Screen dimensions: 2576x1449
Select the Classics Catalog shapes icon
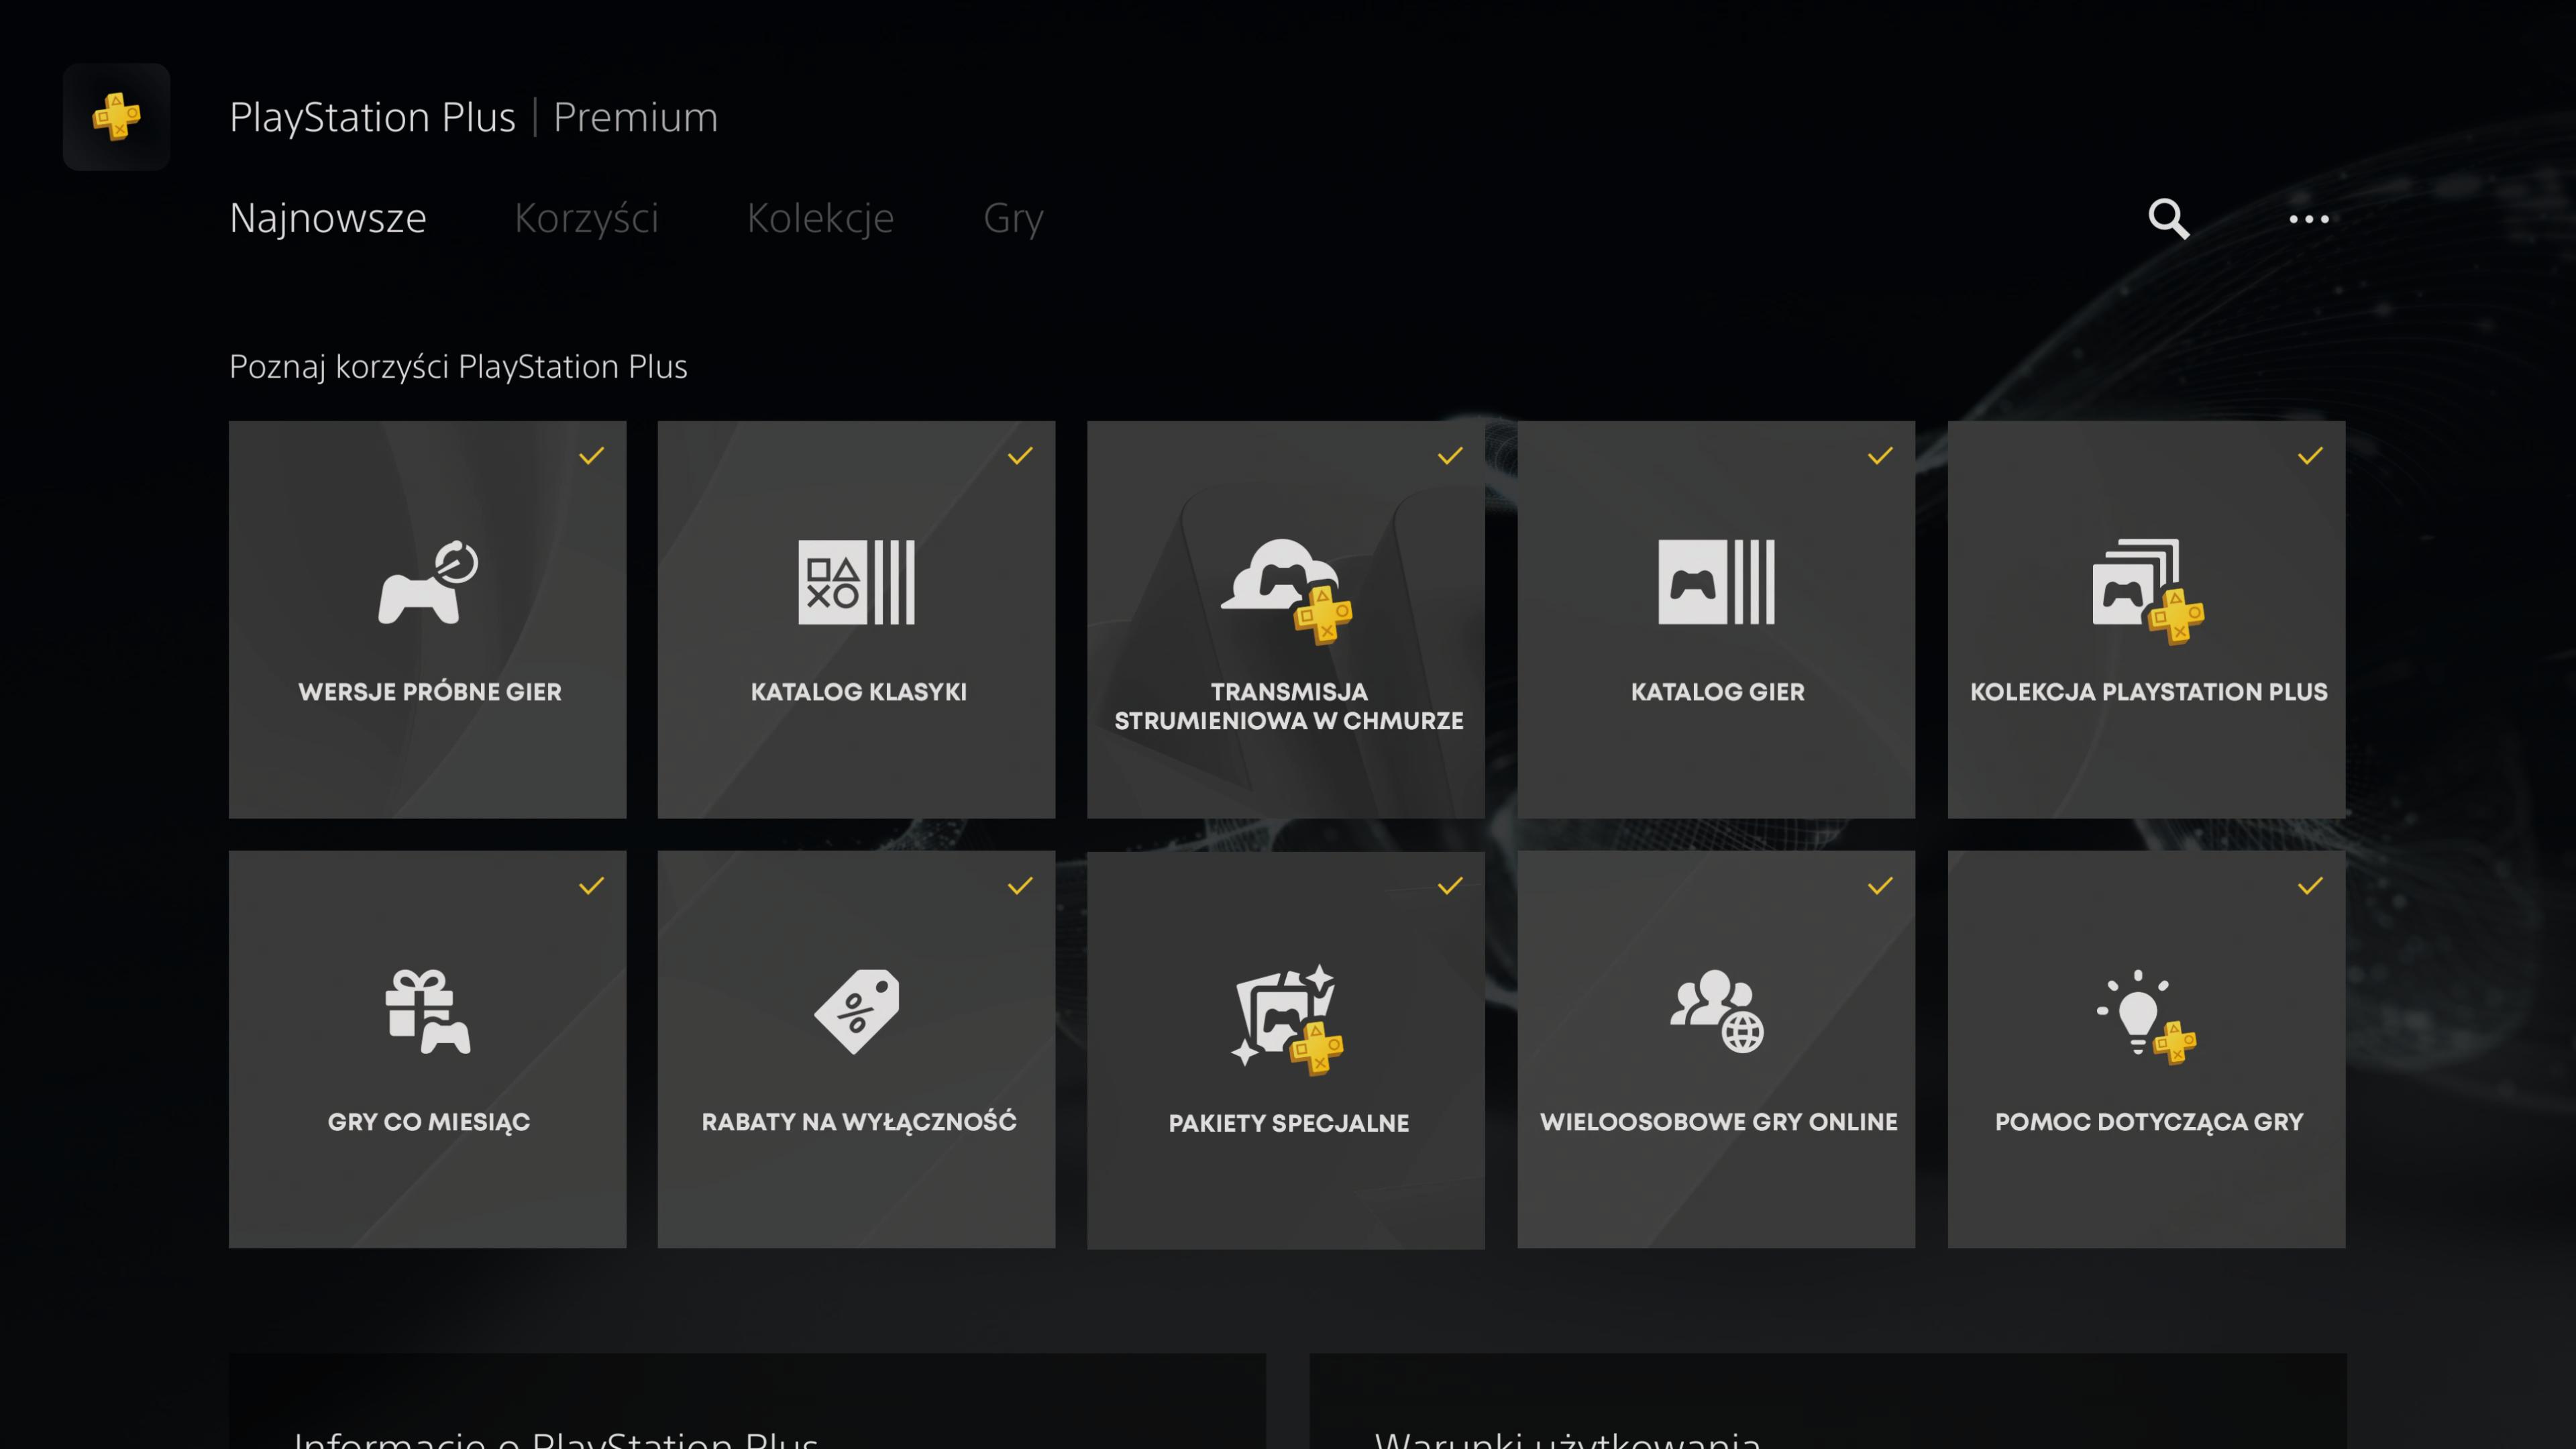click(x=857, y=582)
